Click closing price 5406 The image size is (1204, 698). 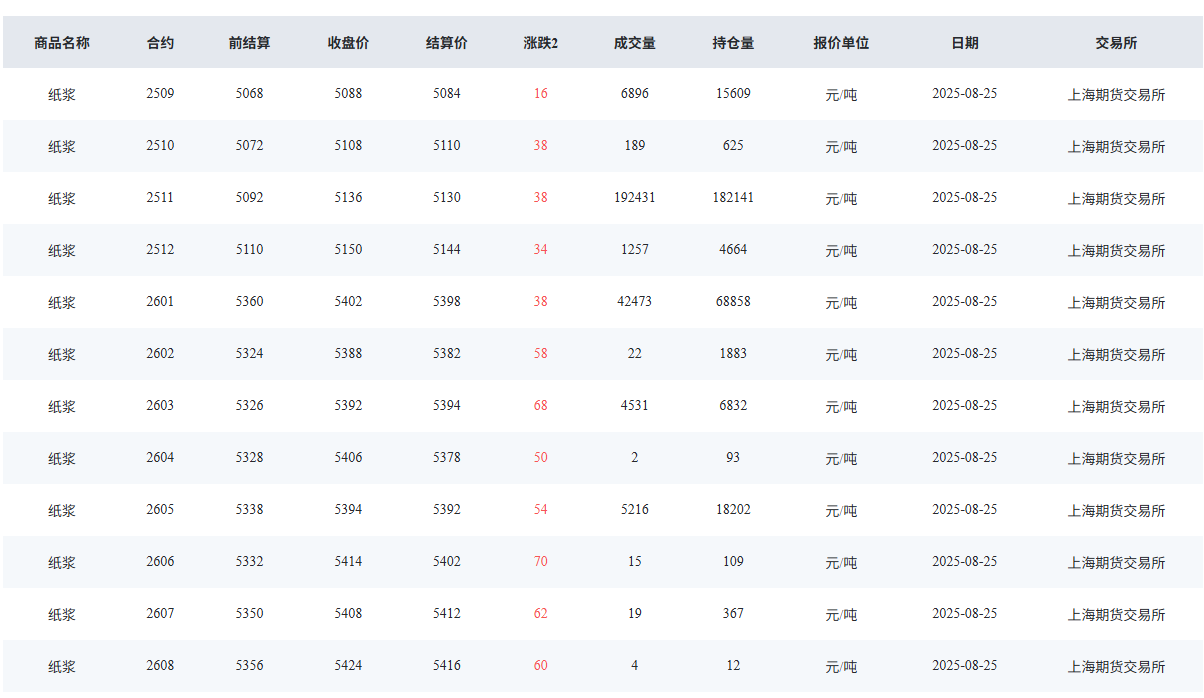pos(349,458)
